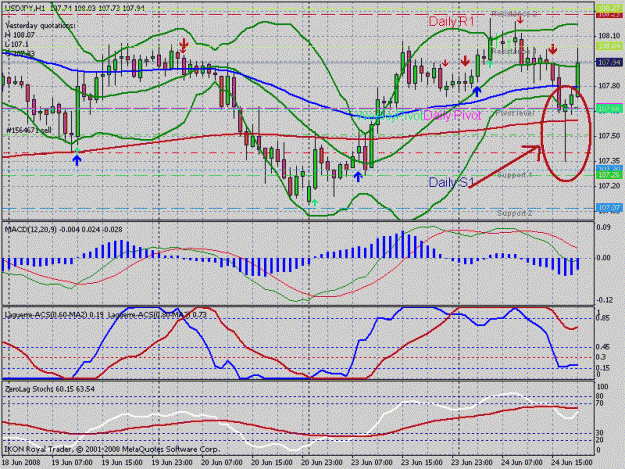Viewport: 625px width, 469px height.
Task: Select the 'Daily S1' chart label
Action: pyautogui.click(x=452, y=182)
